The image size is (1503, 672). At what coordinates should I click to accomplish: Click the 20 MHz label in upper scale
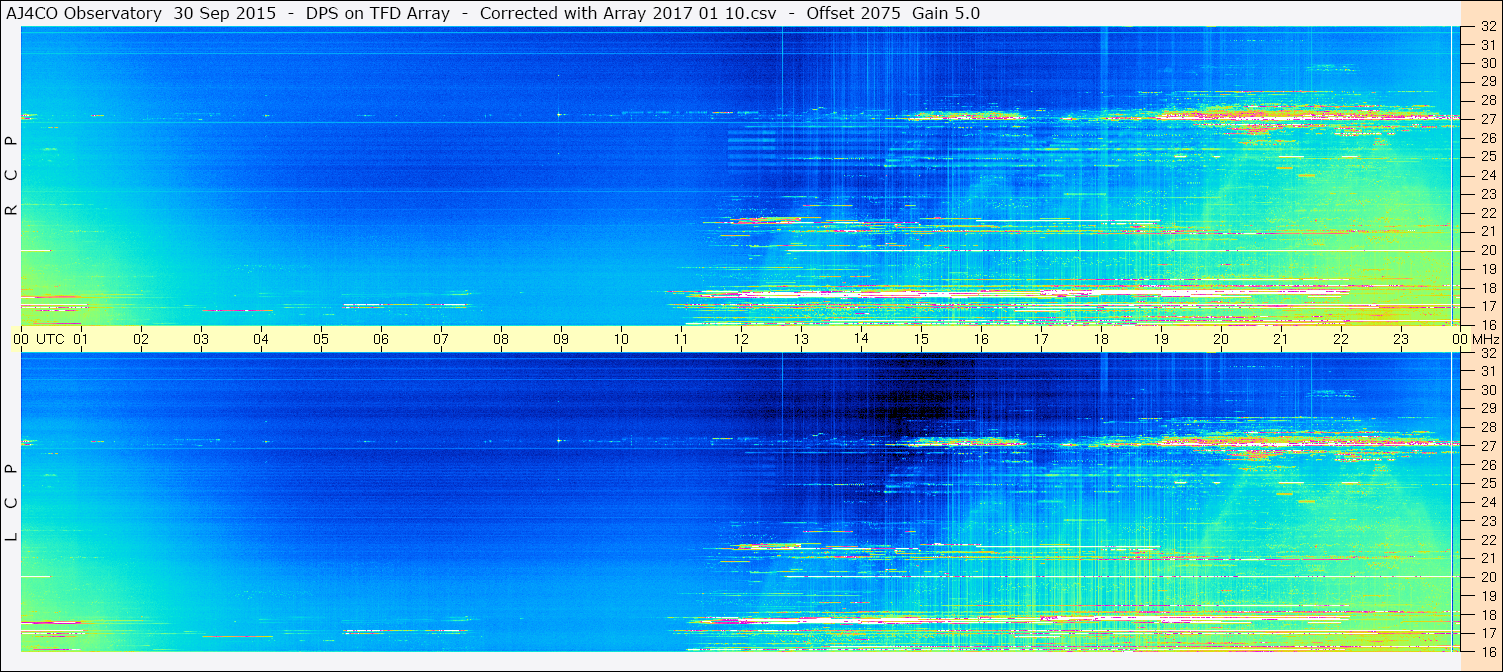click(x=1487, y=250)
